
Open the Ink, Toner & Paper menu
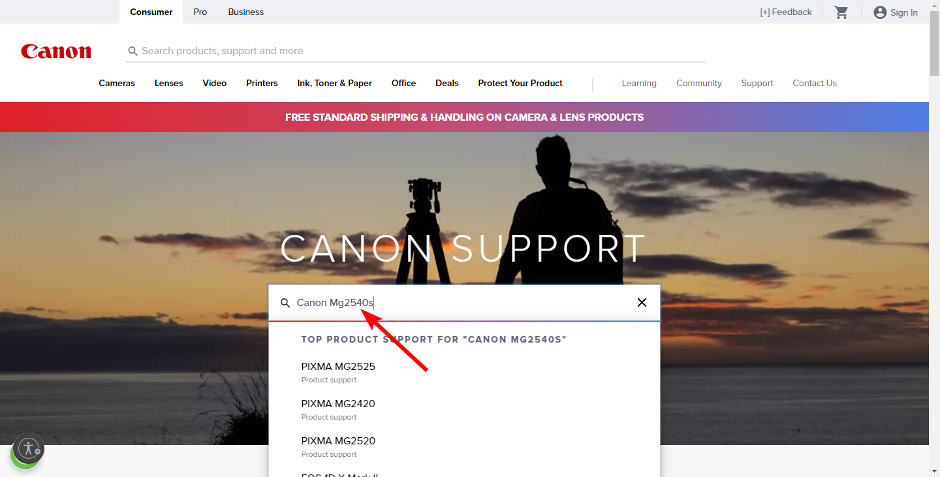point(335,83)
